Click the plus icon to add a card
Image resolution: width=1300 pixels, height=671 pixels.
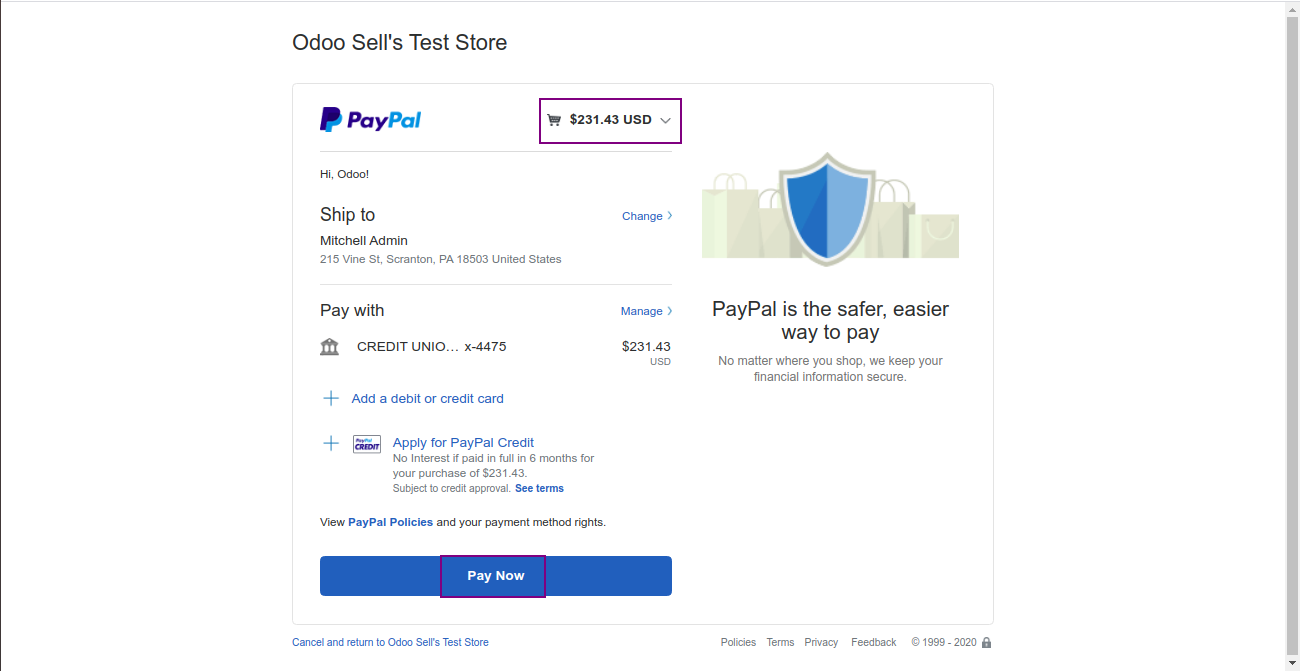[331, 398]
